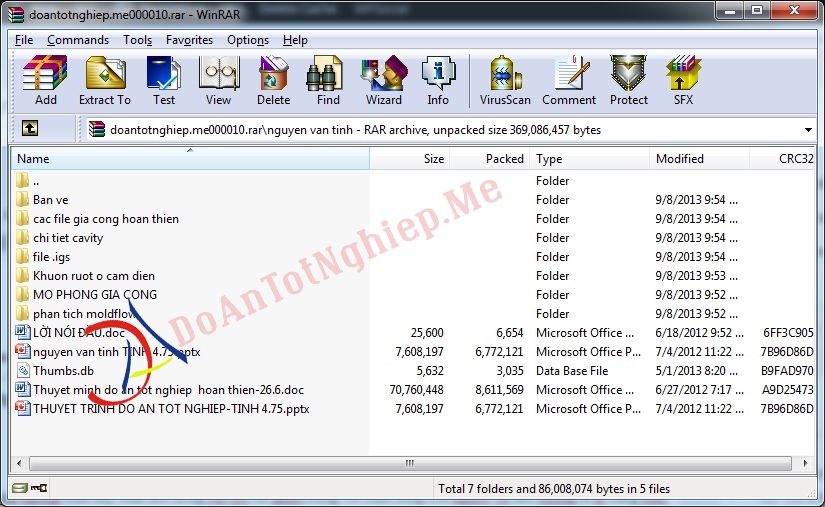Screen dimensions: 825x507
Task: Click the scroll left arrow
Action: click(19, 463)
